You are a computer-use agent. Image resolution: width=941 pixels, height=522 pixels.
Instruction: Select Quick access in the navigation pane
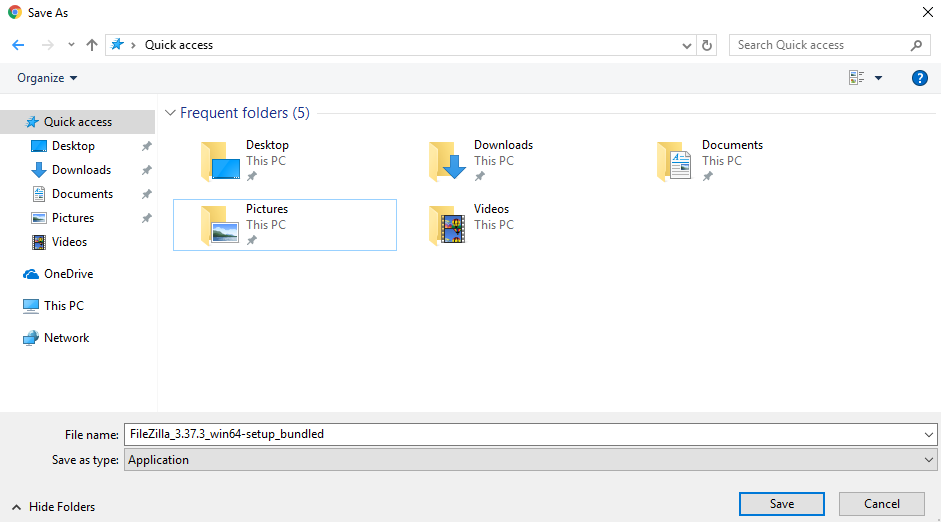[77, 122]
